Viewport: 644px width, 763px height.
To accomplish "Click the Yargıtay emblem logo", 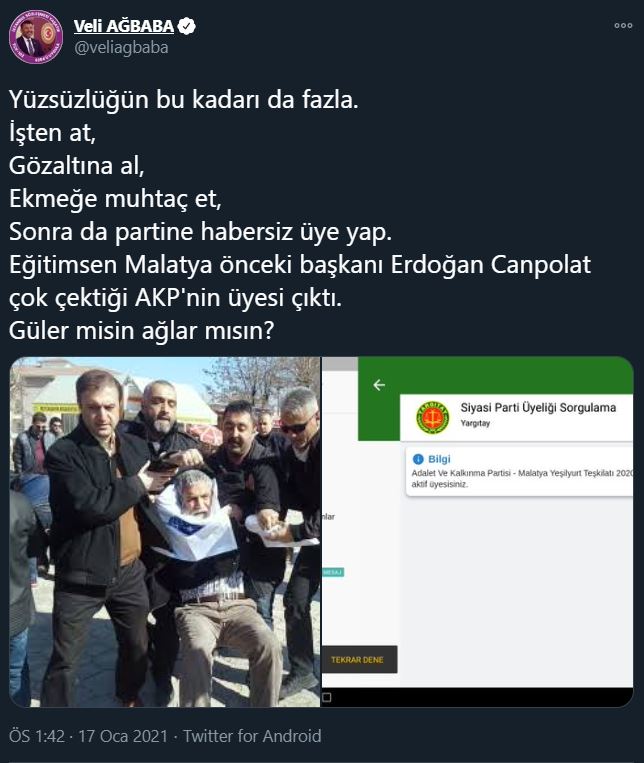I will (433, 417).
